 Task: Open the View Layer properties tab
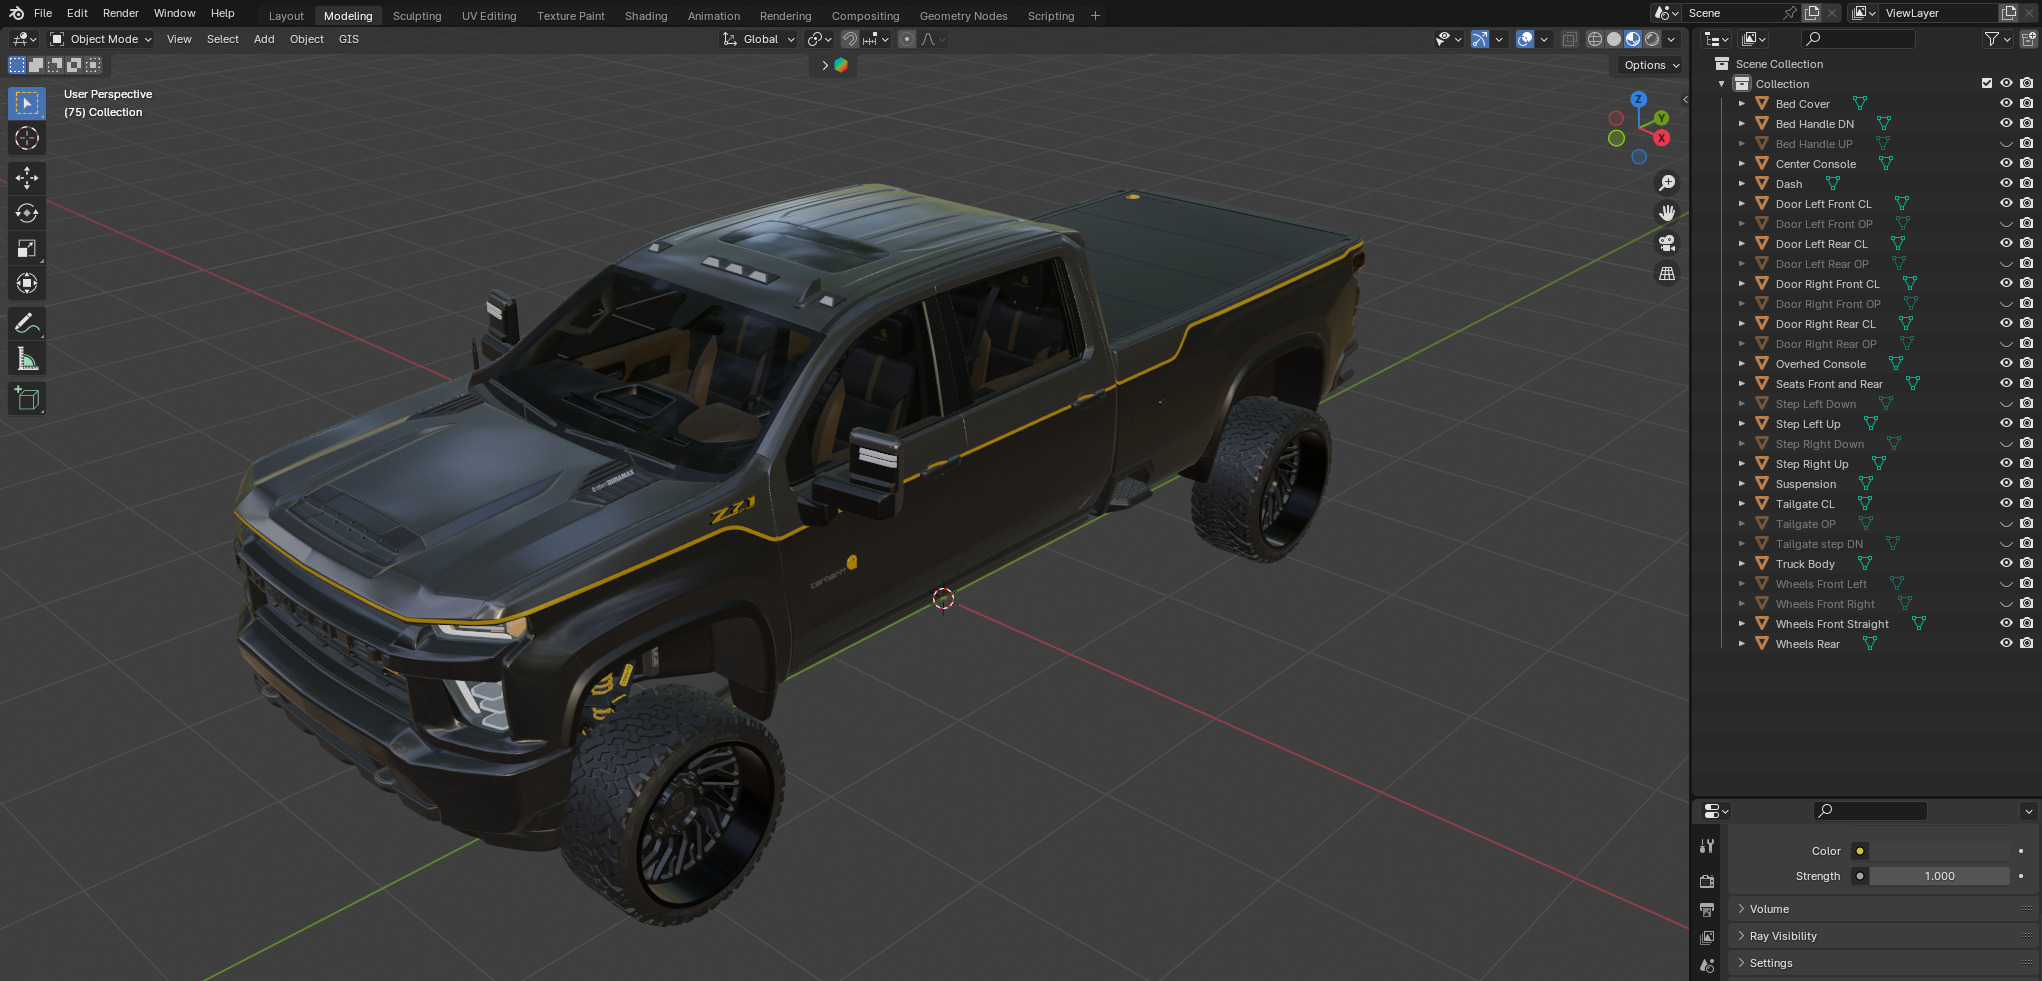pyautogui.click(x=1707, y=937)
